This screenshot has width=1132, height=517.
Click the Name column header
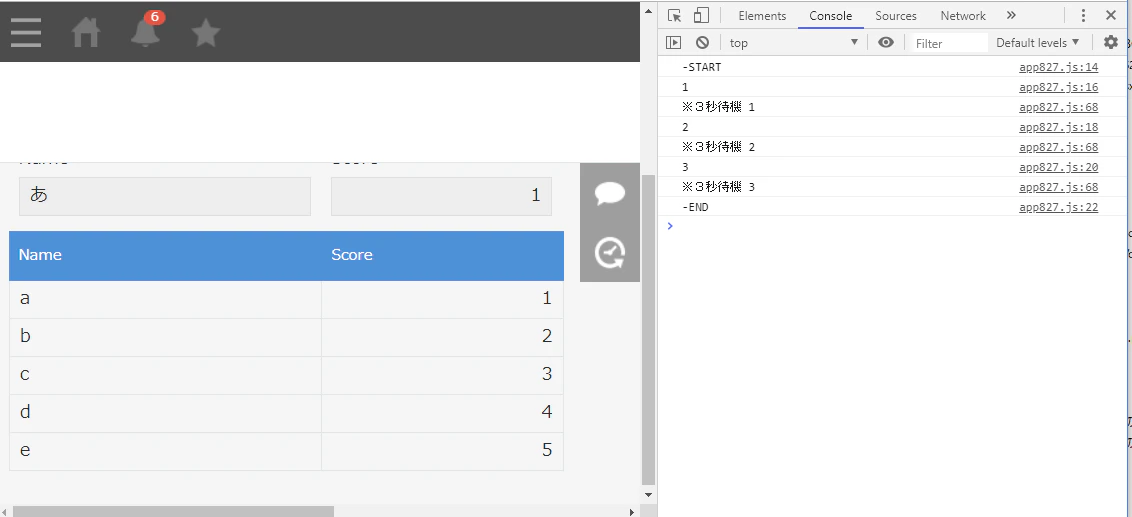click(165, 255)
